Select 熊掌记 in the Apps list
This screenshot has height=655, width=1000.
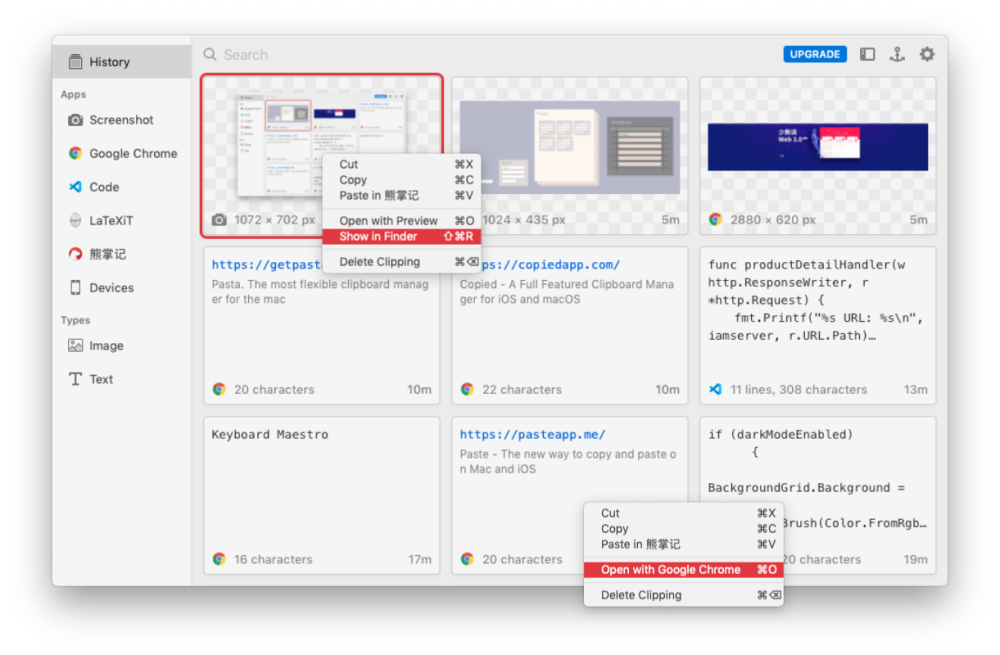pyautogui.click(x=122, y=254)
